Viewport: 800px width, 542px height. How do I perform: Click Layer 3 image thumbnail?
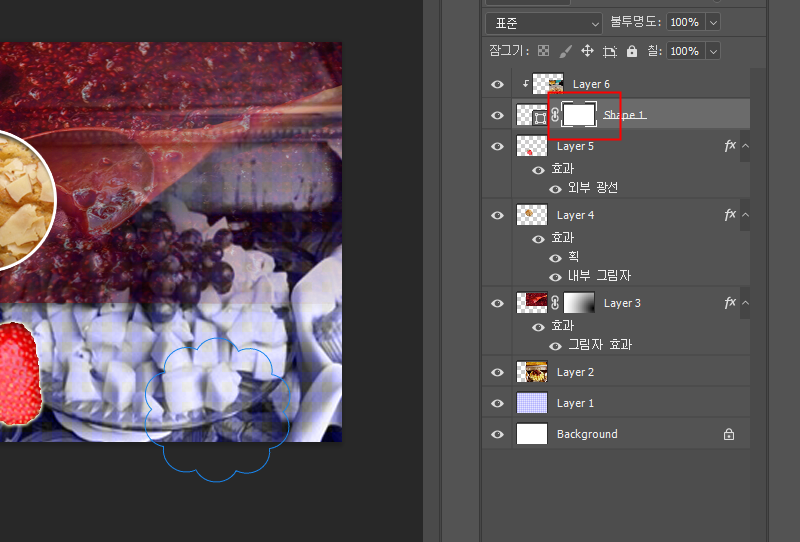(x=532, y=303)
